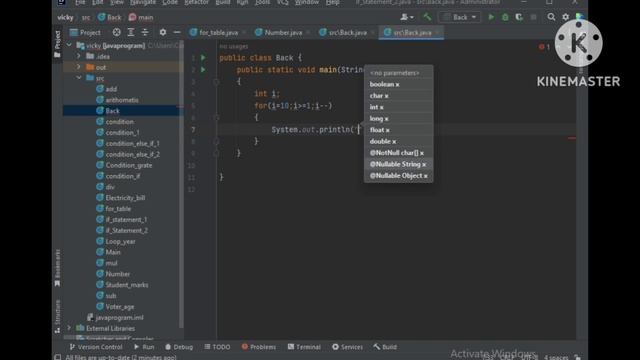Open the TODO tool window
The image size is (640, 360).
click(217, 347)
